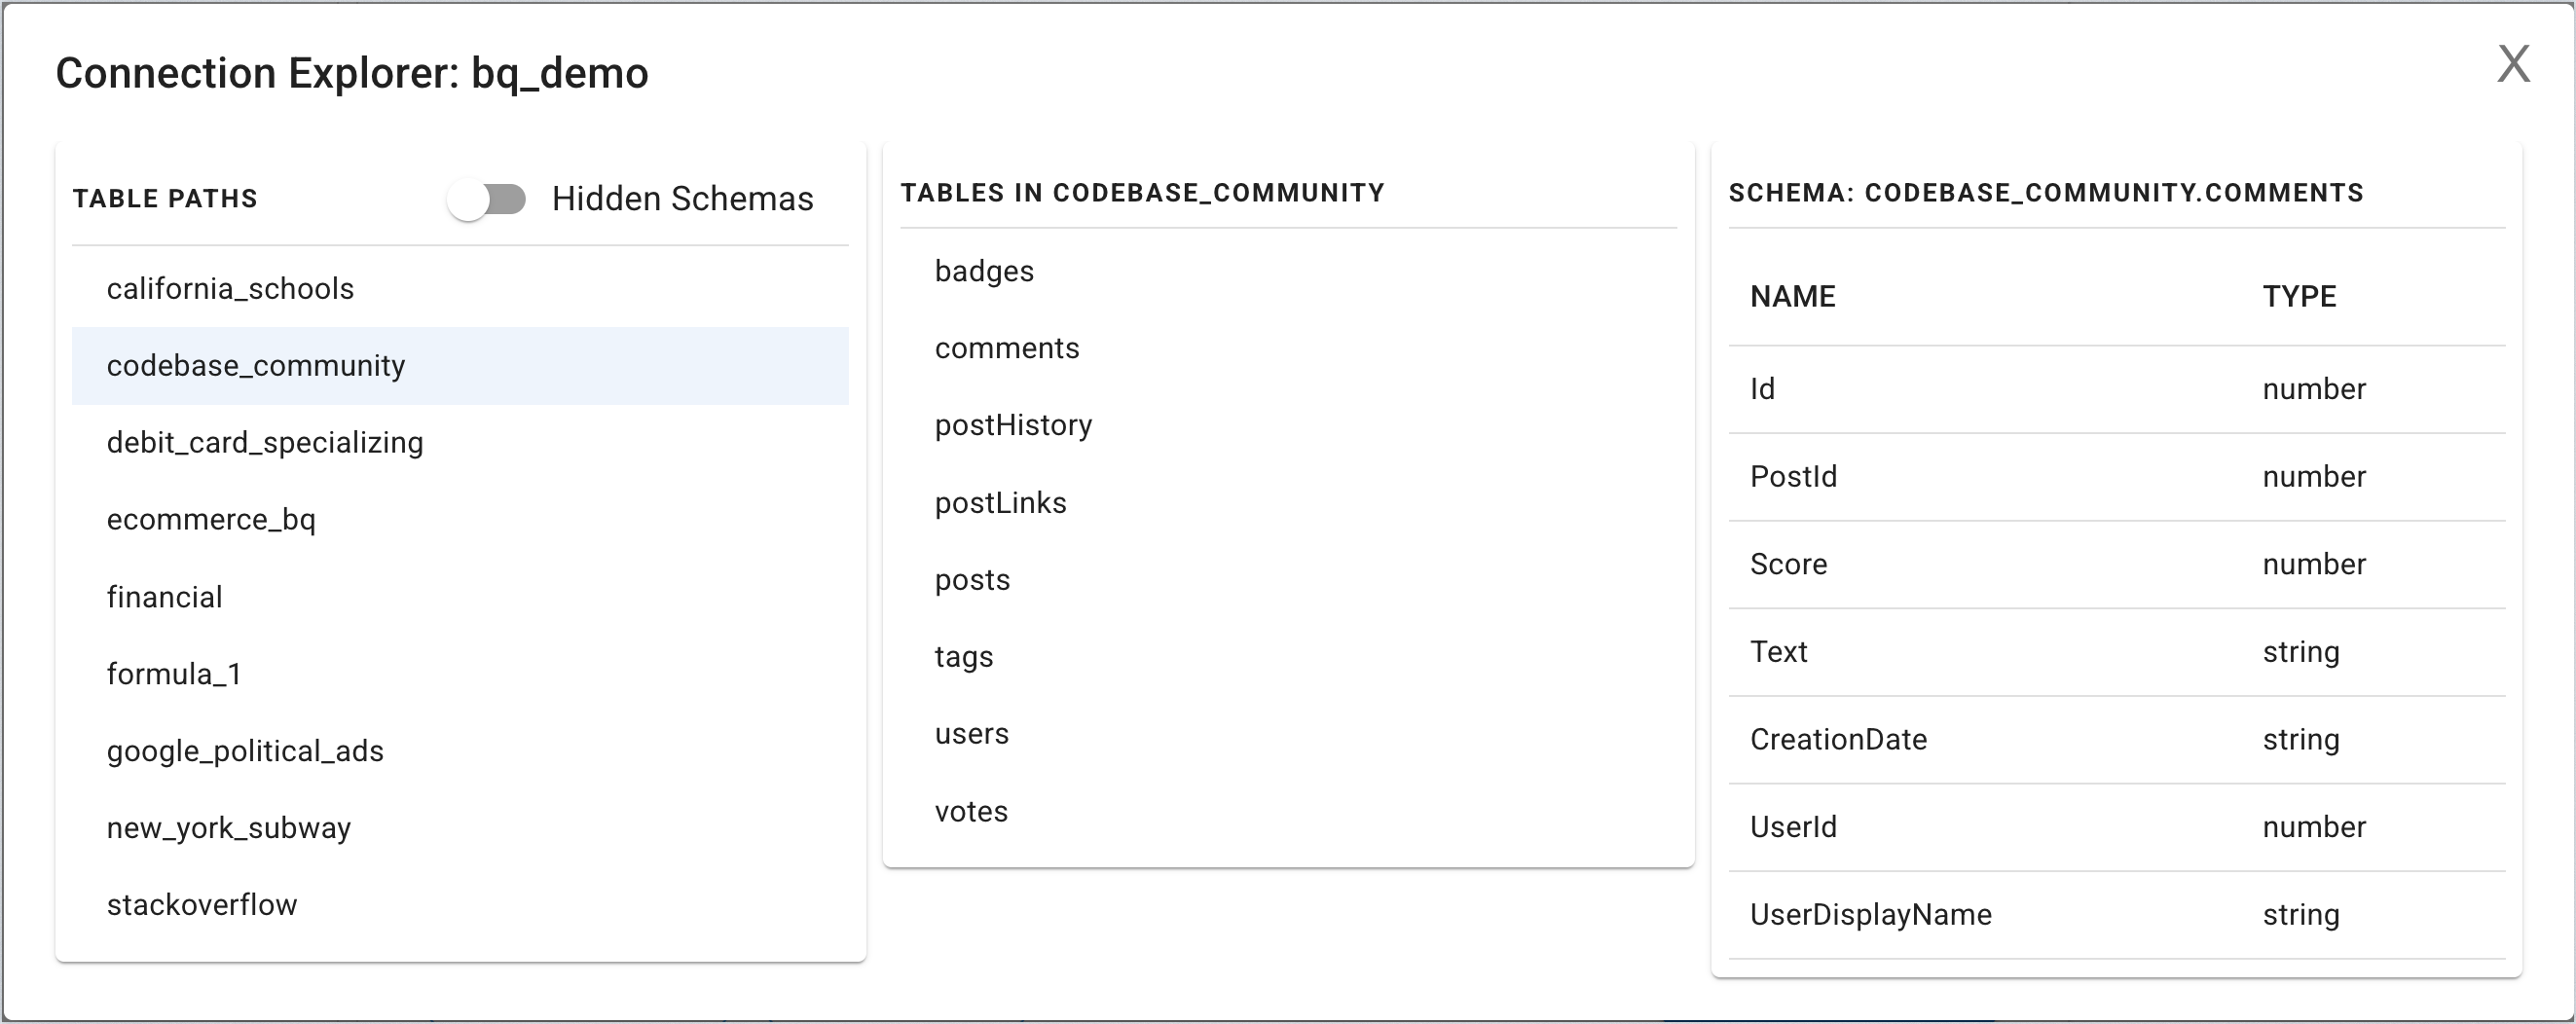Image resolution: width=2576 pixels, height=1024 pixels.
Task: Select the codebase_community schema
Action: click(x=256, y=366)
